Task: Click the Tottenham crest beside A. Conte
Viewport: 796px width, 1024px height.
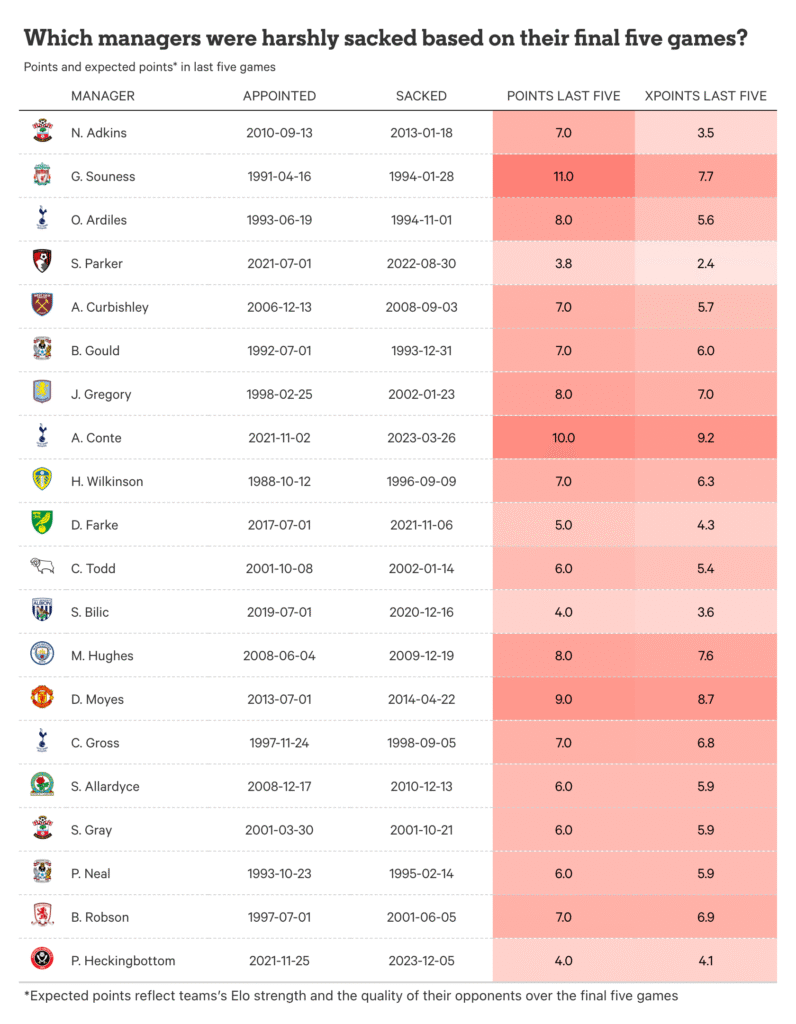Action: coord(41,436)
